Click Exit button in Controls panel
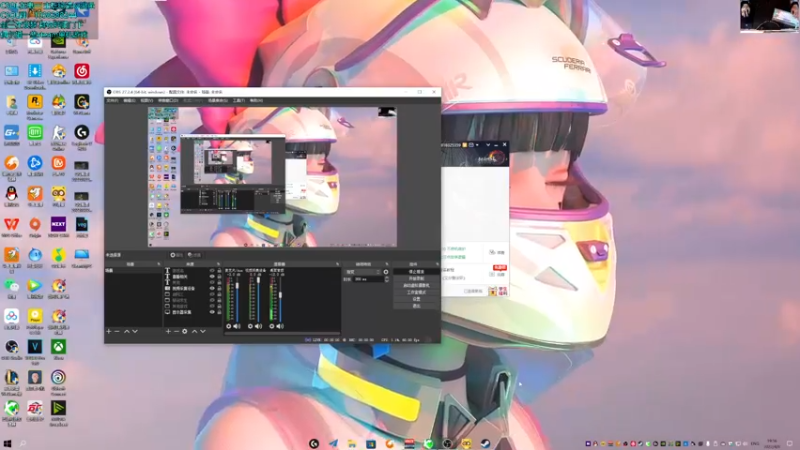This screenshot has height=450, width=800. pos(416,306)
